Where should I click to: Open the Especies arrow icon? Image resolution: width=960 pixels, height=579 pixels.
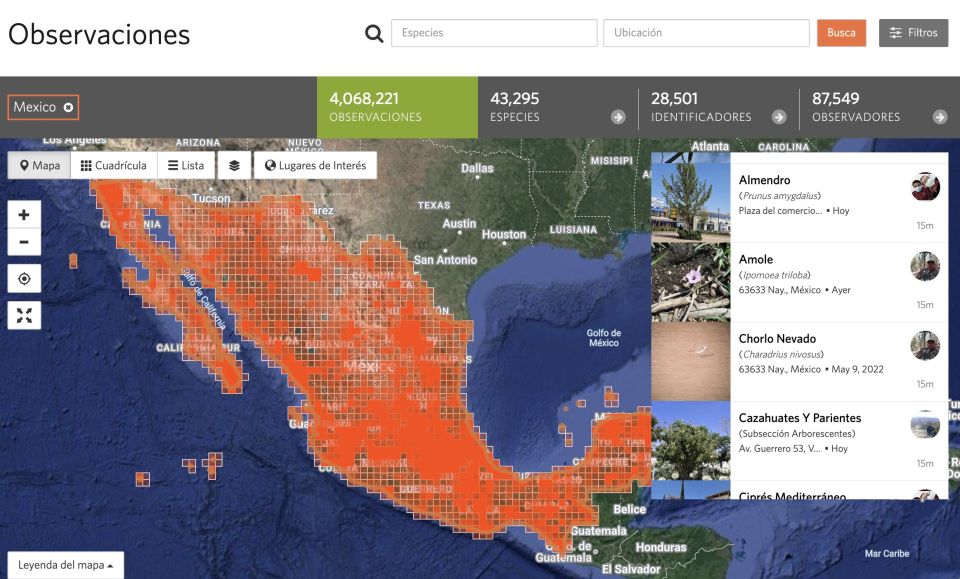click(x=618, y=117)
